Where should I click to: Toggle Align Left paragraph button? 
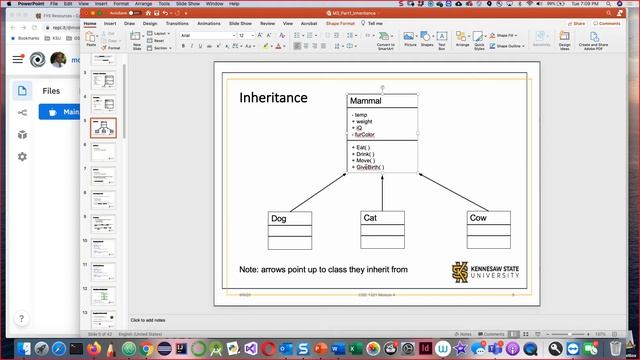click(297, 47)
